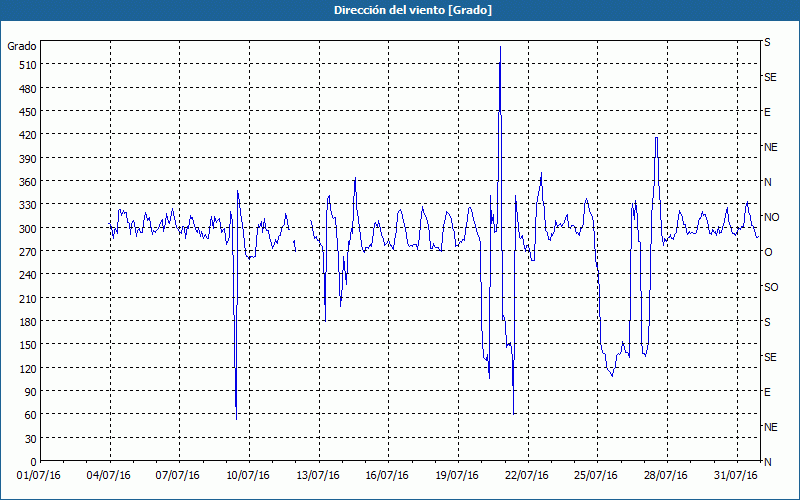Screen dimensions: 800x500
Task: Pick the SE compass label level with 150
Action: (770, 357)
